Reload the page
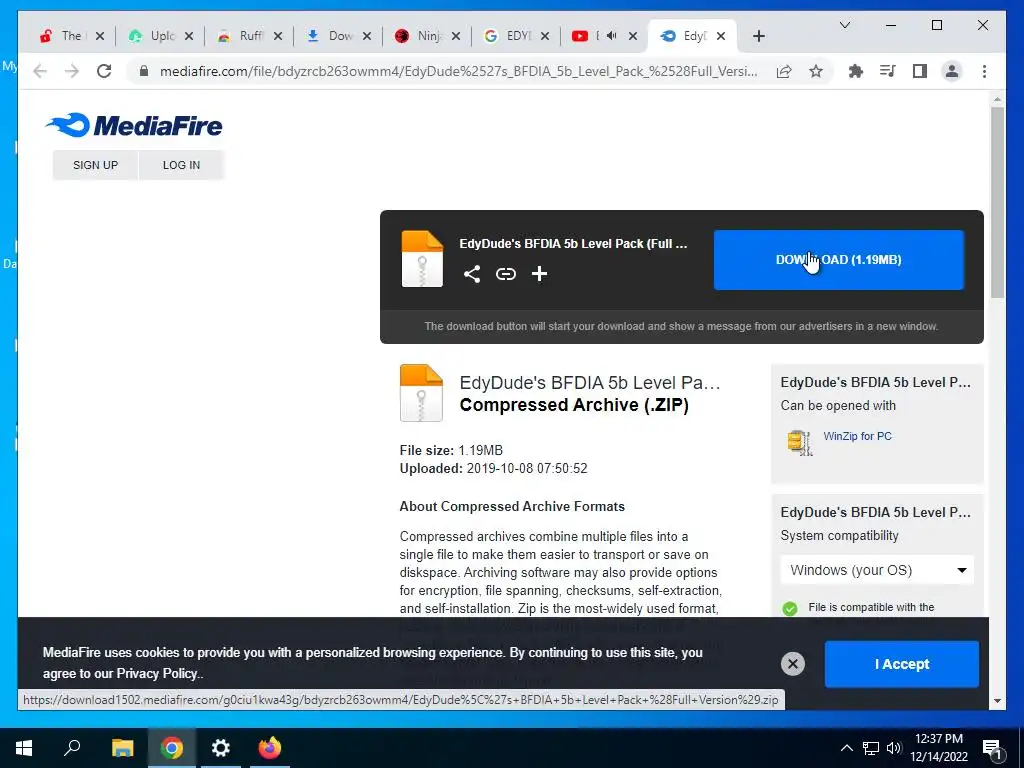The width and height of the screenshot is (1024, 768). click(x=104, y=71)
